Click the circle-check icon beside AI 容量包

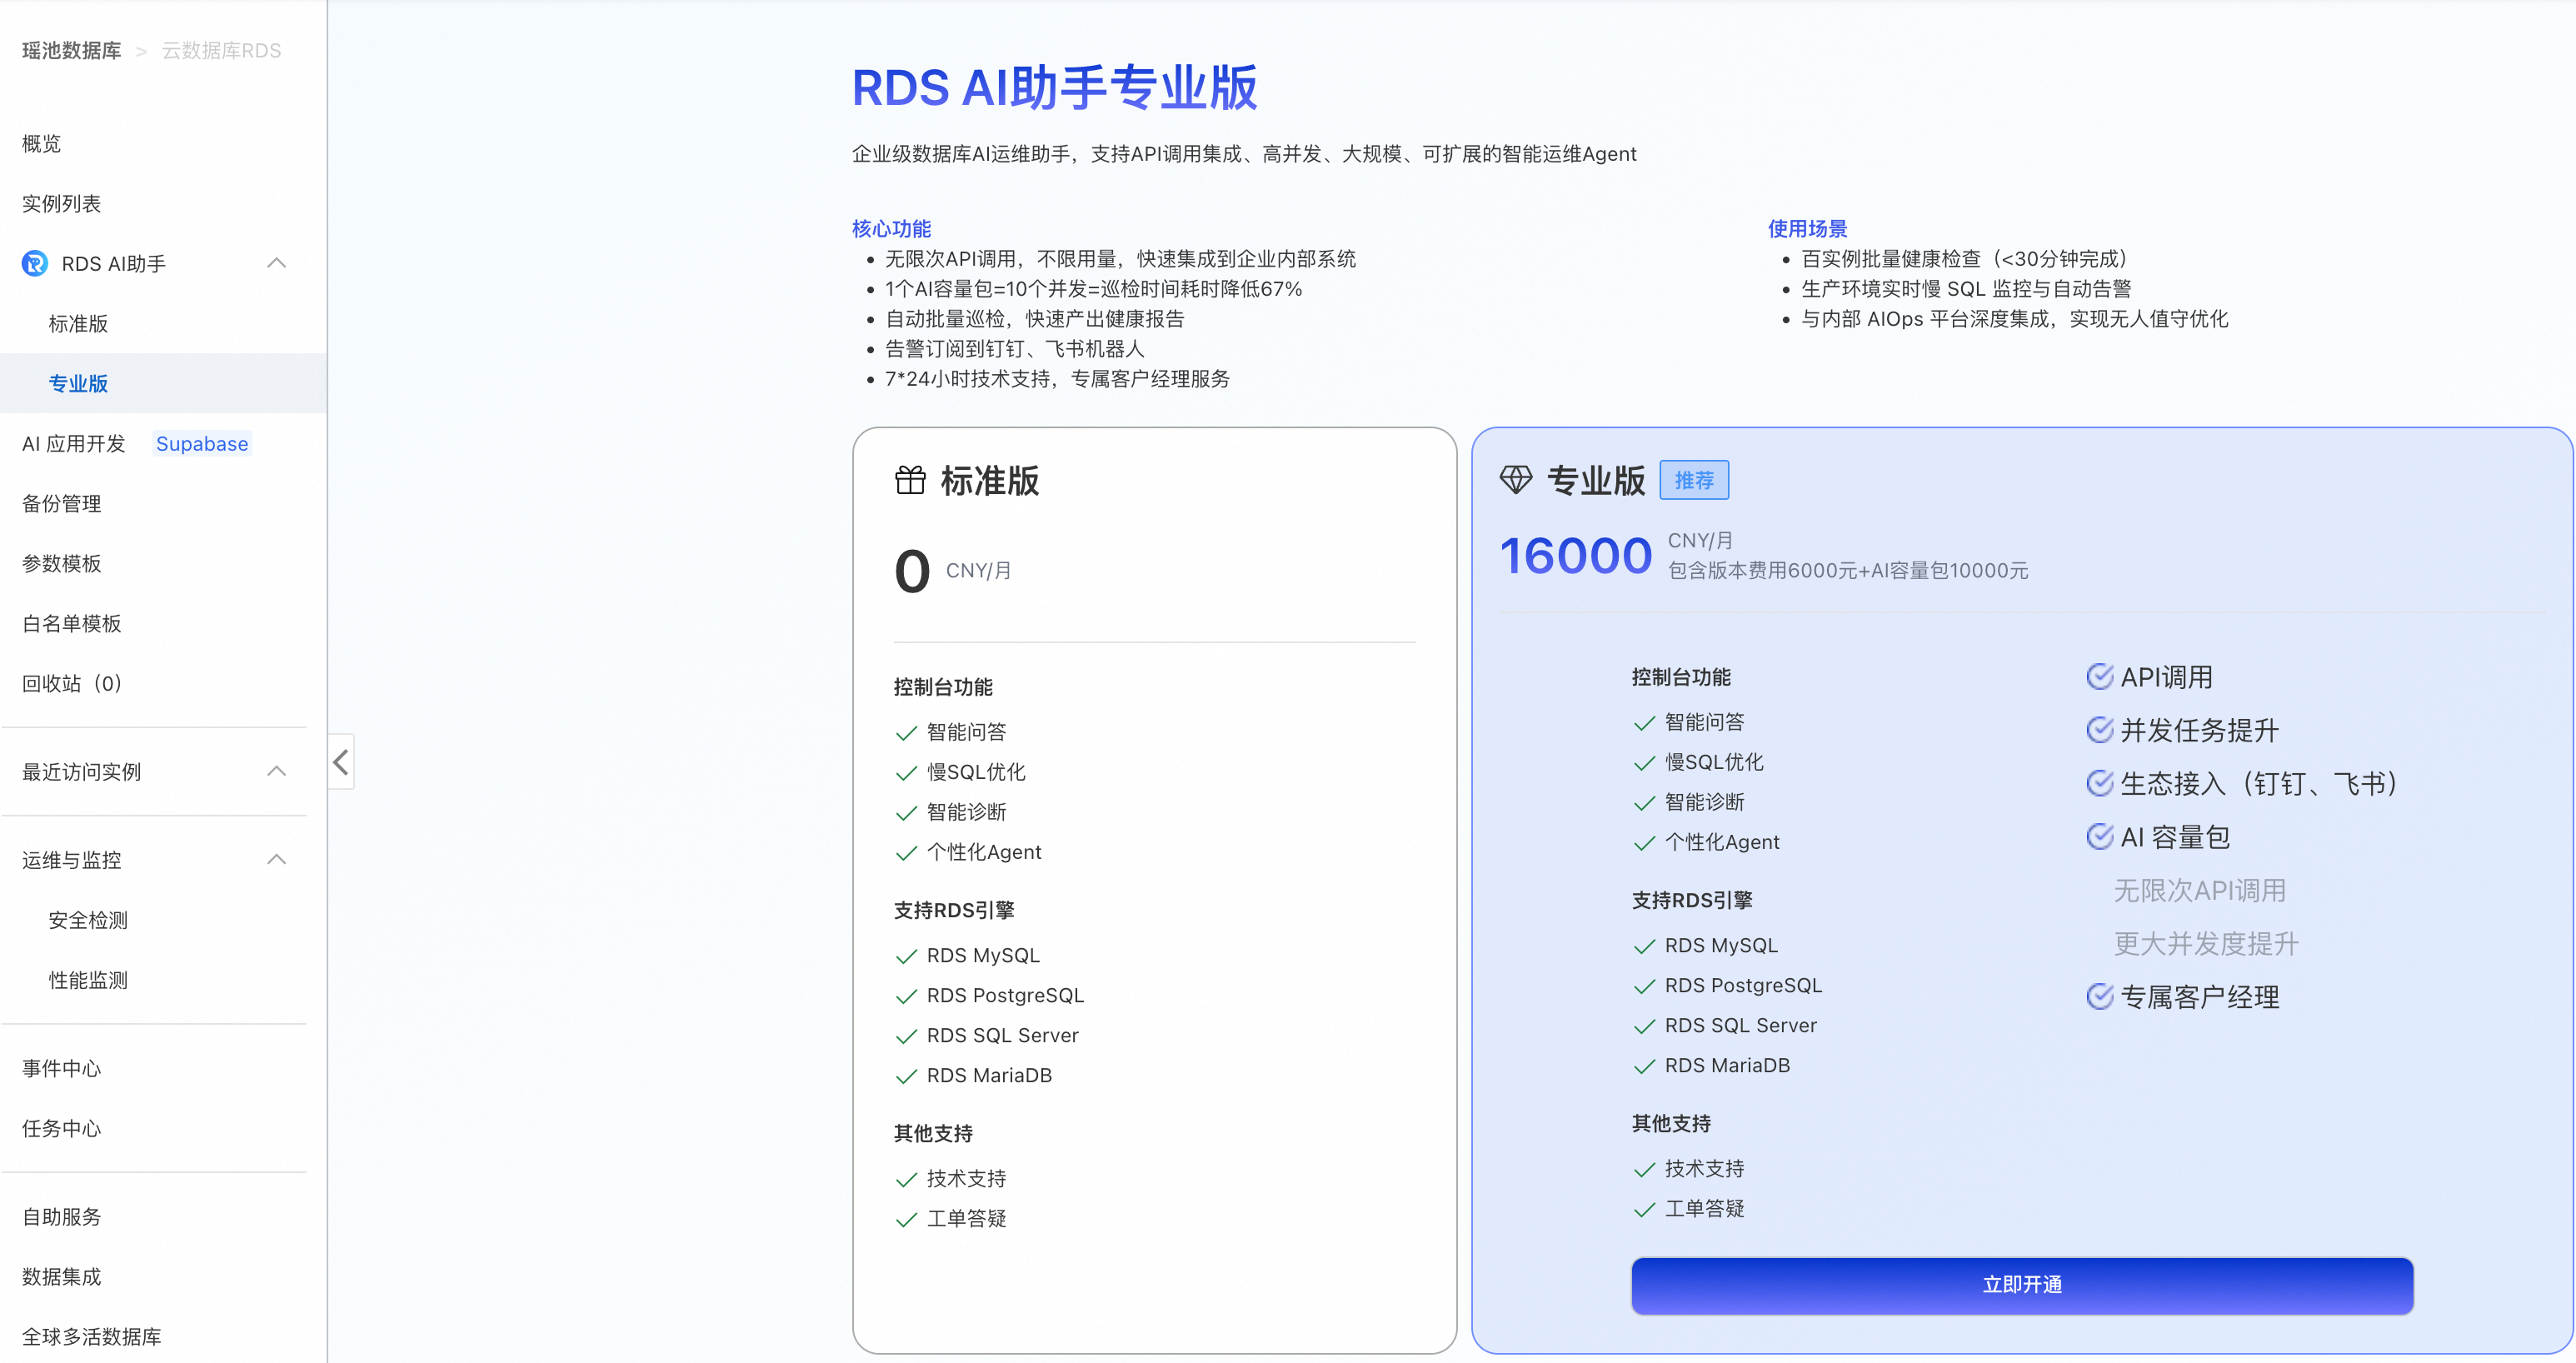coord(2100,836)
